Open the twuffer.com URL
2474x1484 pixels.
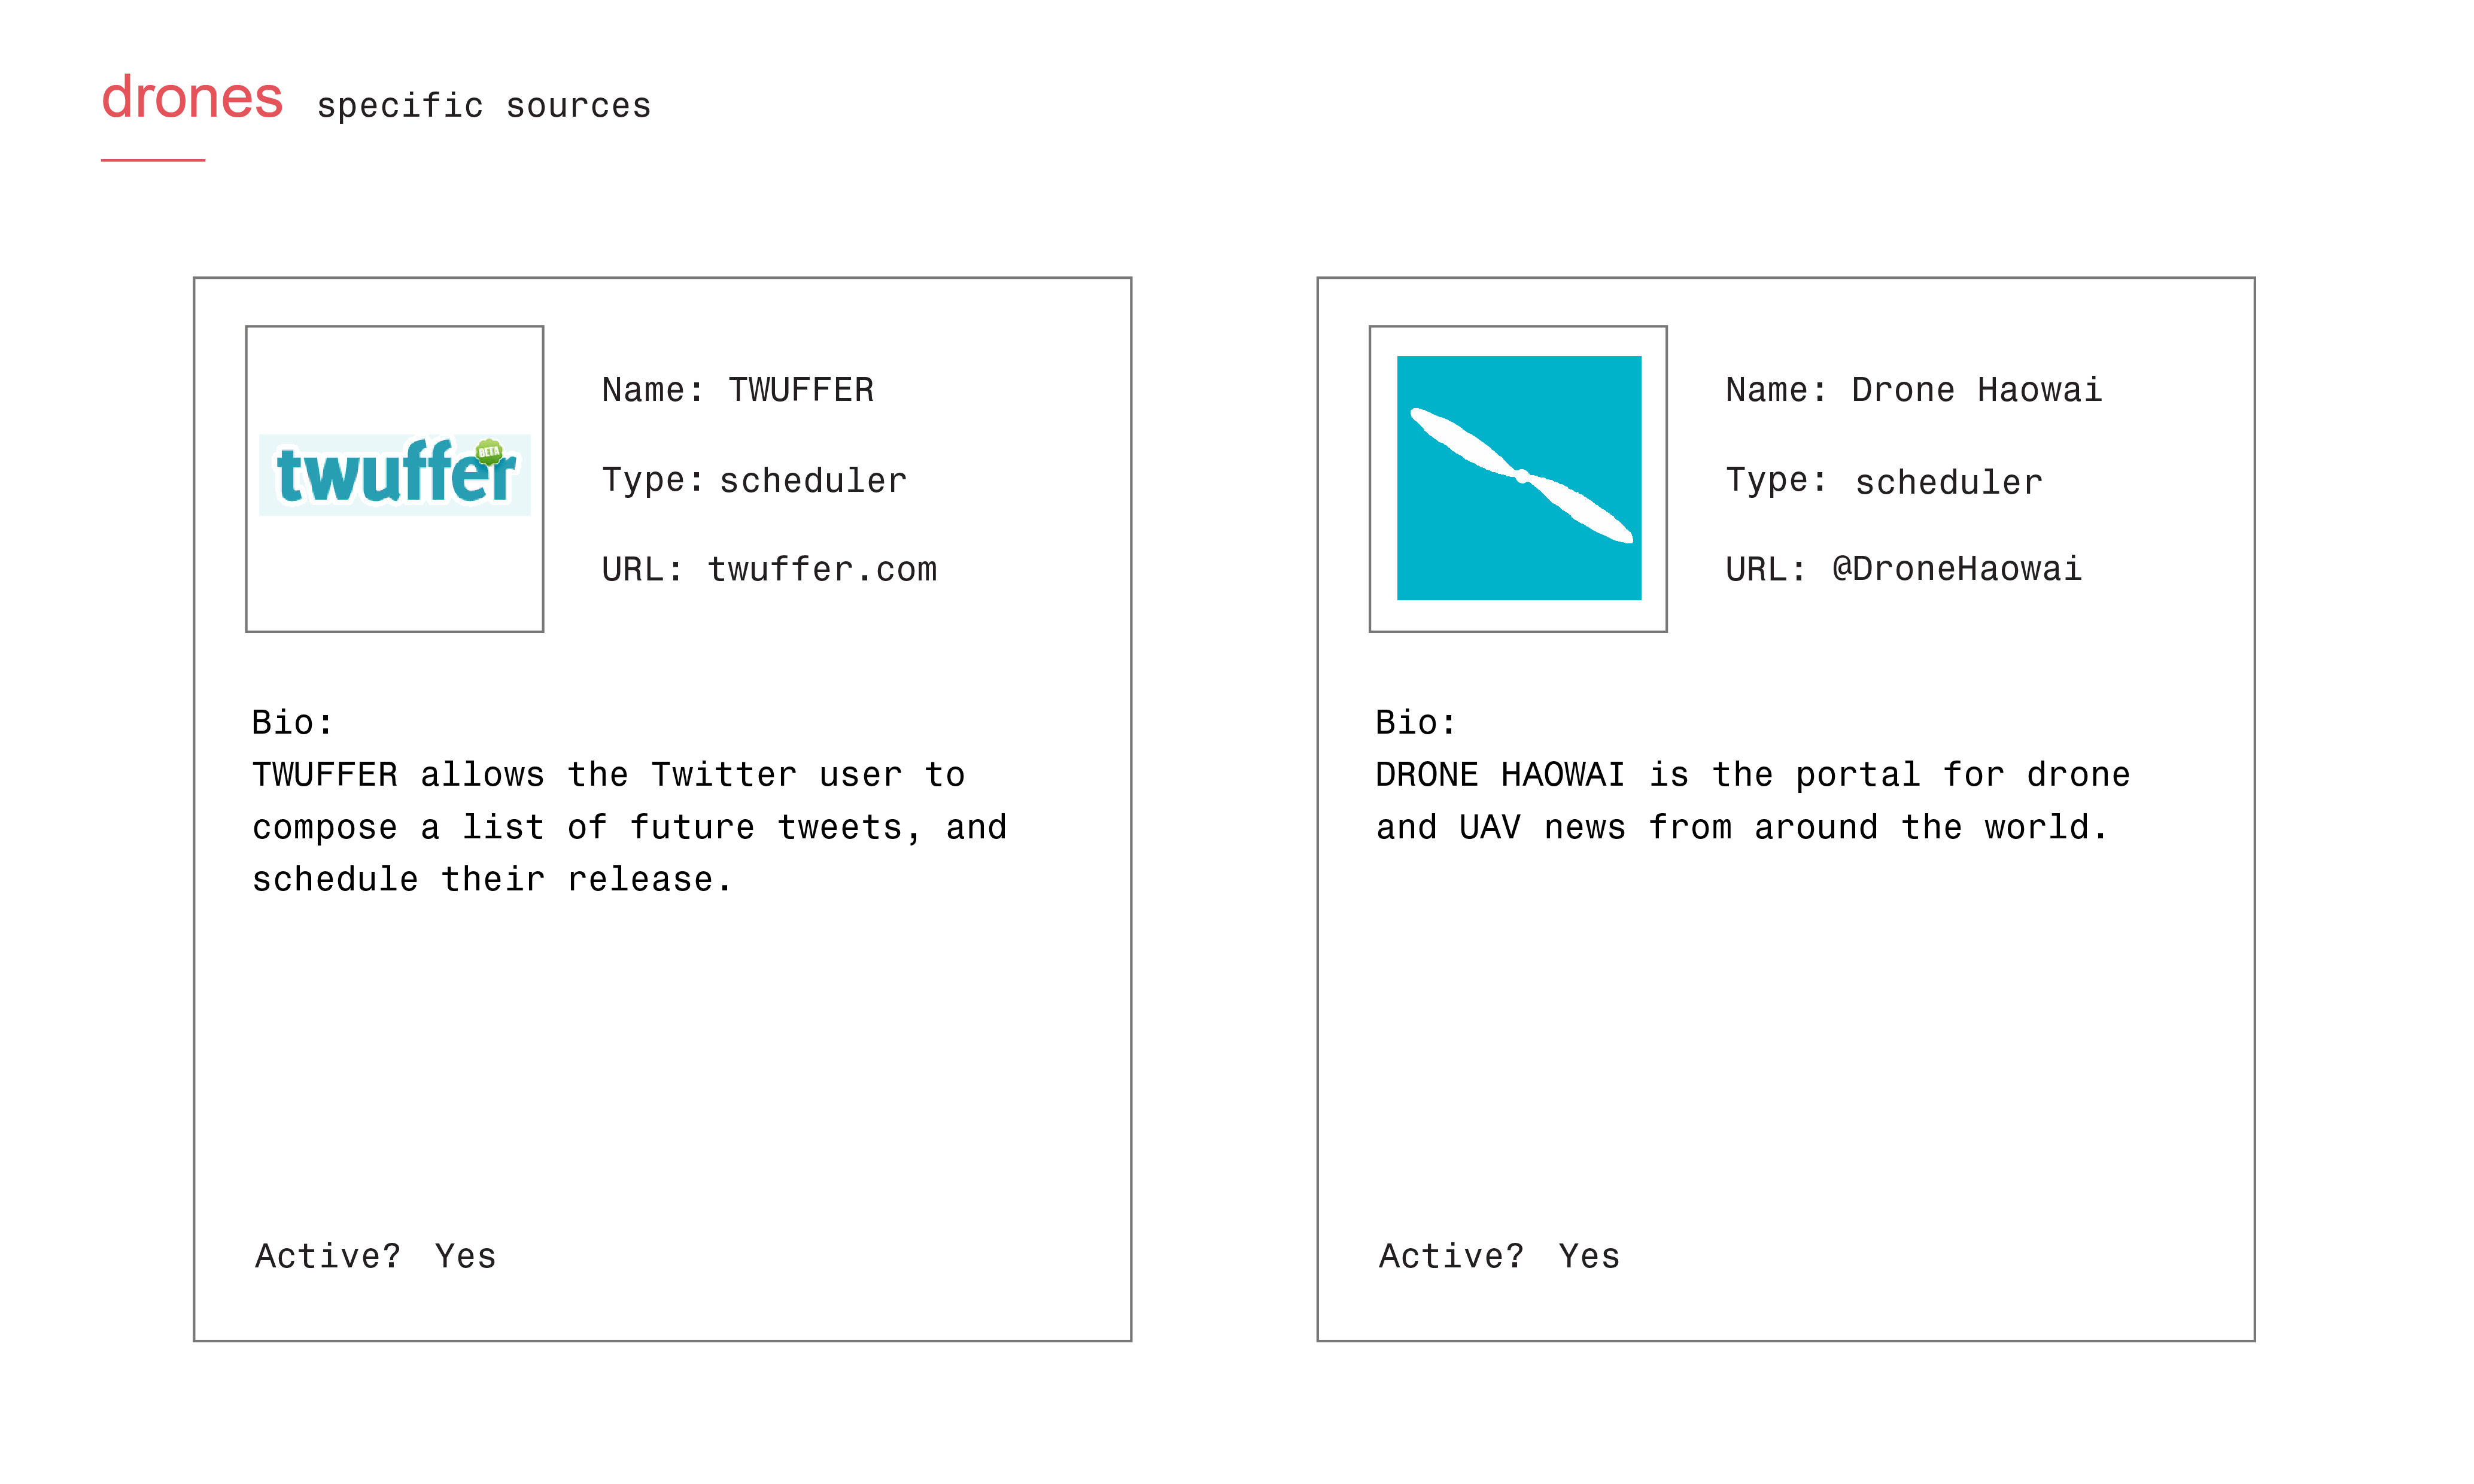click(x=822, y=570)
